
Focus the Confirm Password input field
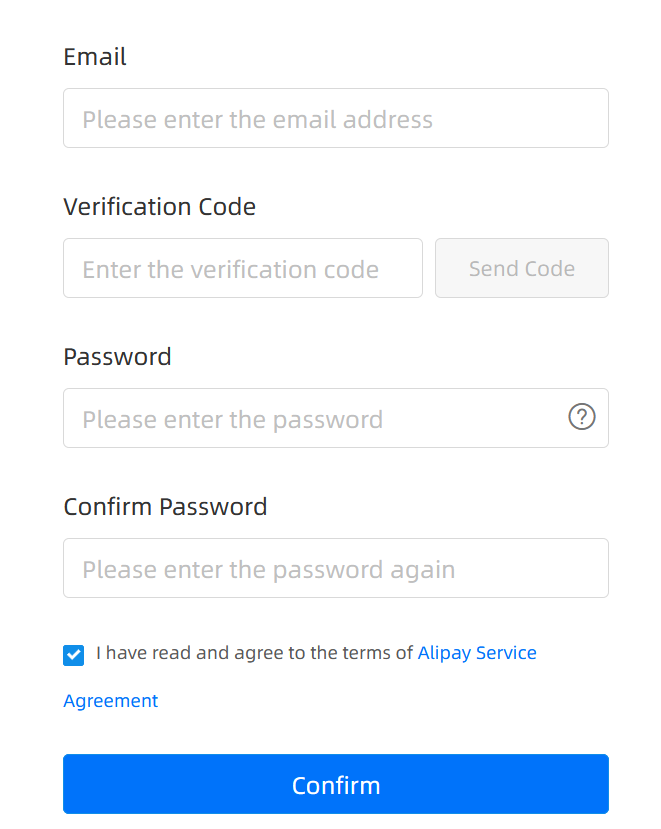click(x=335, y=568)
